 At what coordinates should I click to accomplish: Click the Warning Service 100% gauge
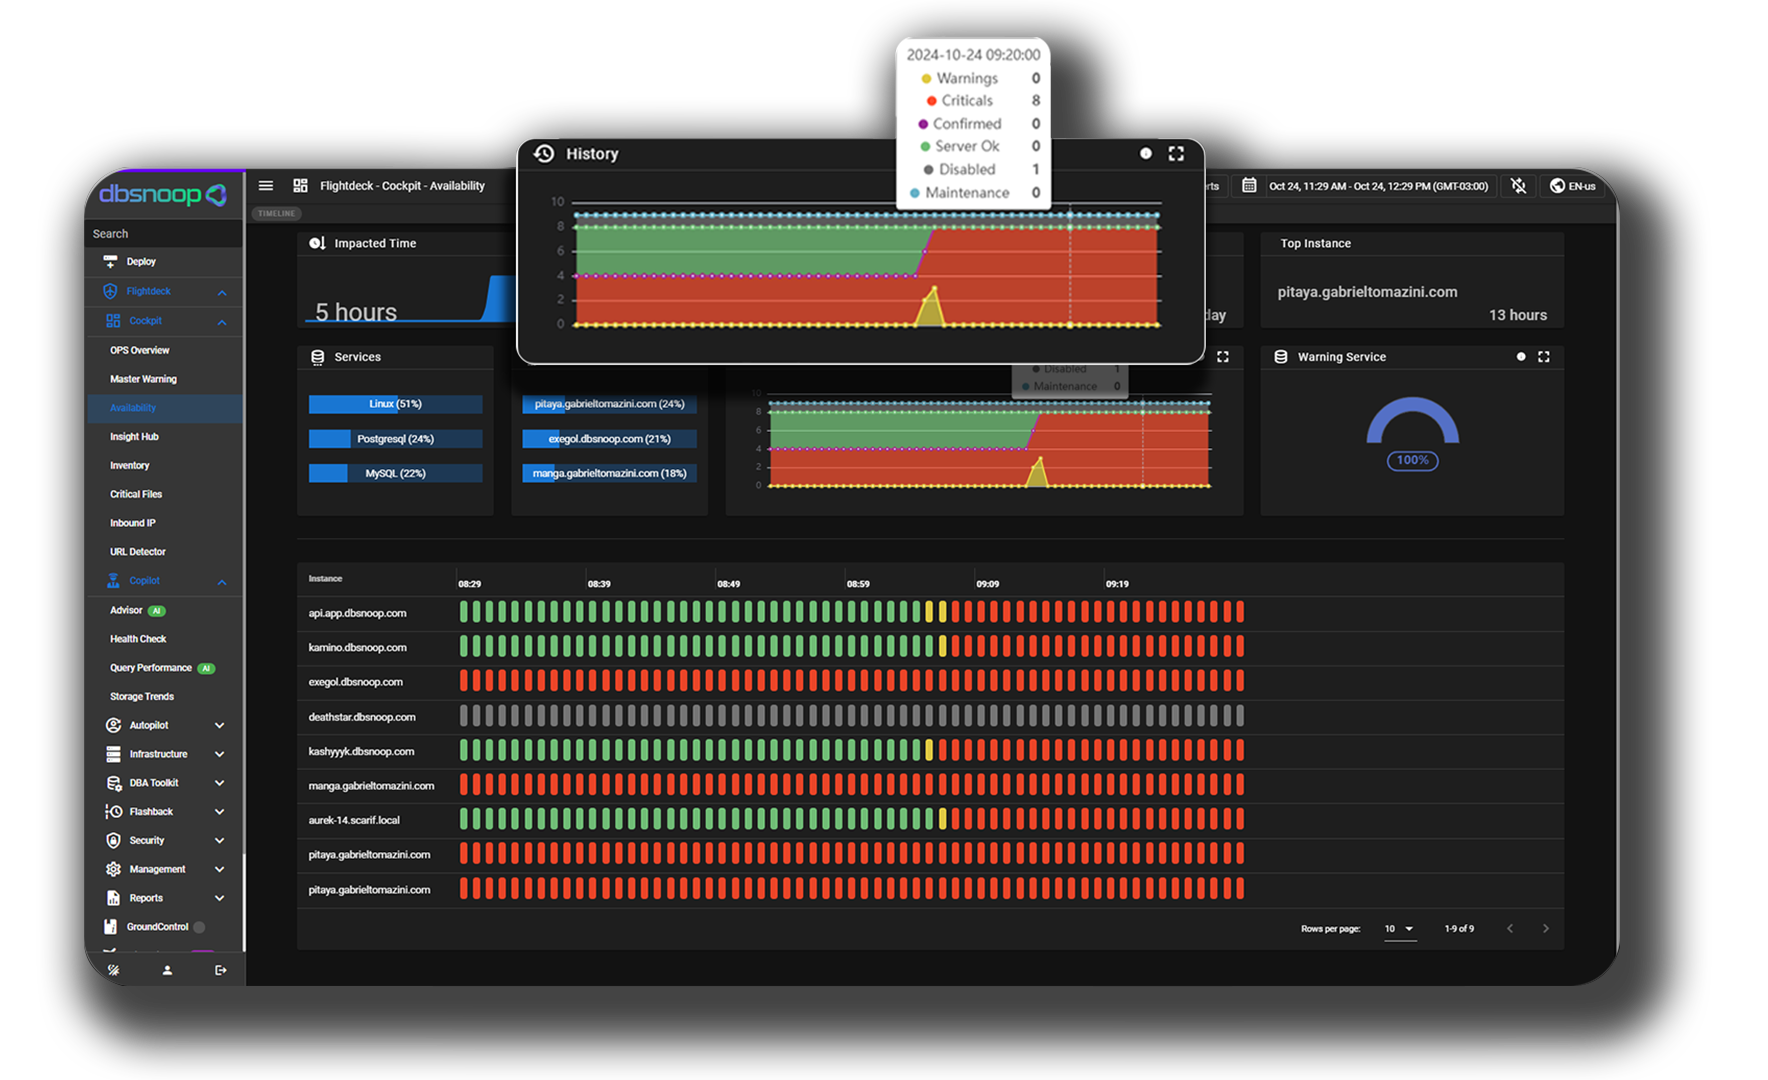click(1412, 434)
